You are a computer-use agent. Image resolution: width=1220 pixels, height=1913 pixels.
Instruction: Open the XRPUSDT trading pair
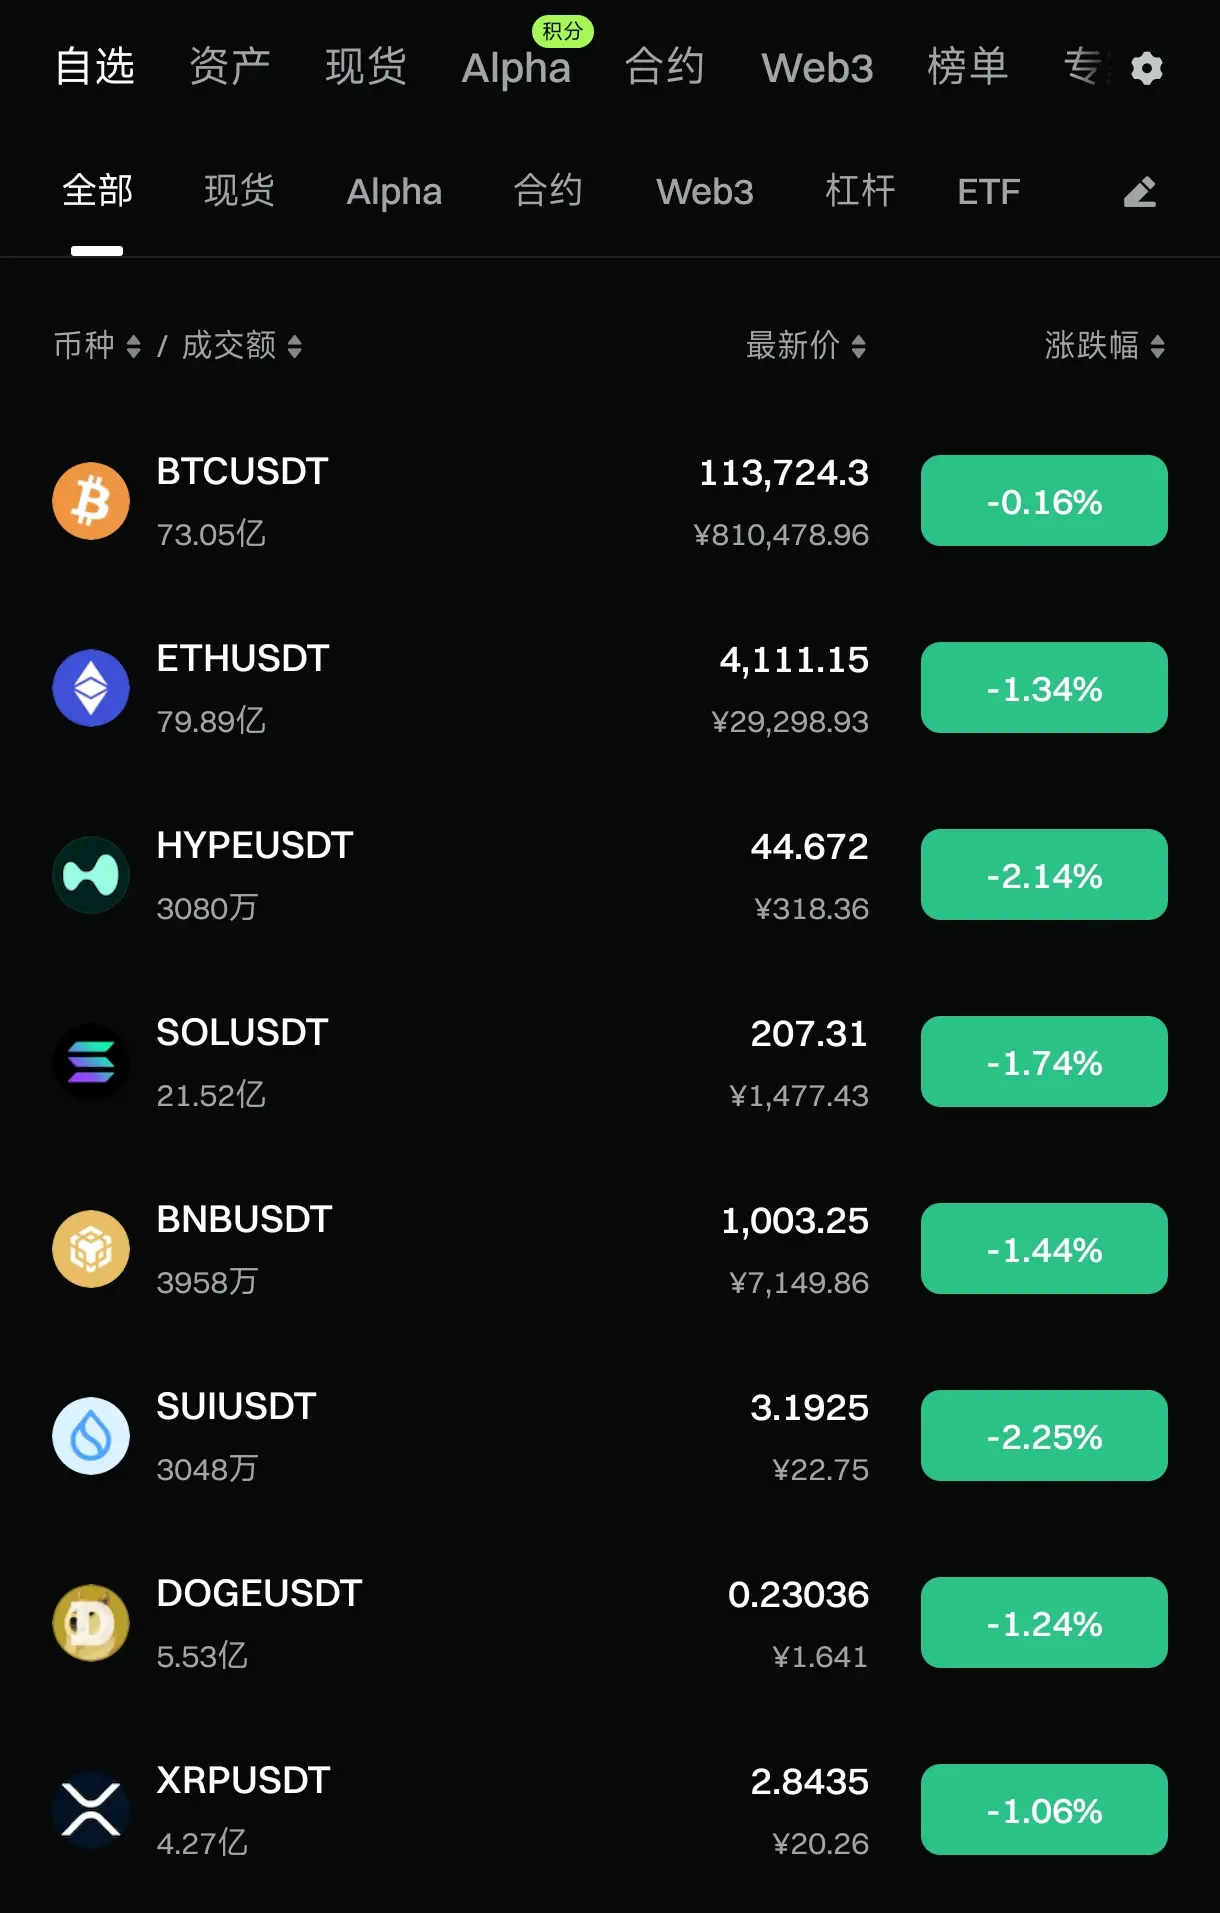click(x=243, y=1780)
